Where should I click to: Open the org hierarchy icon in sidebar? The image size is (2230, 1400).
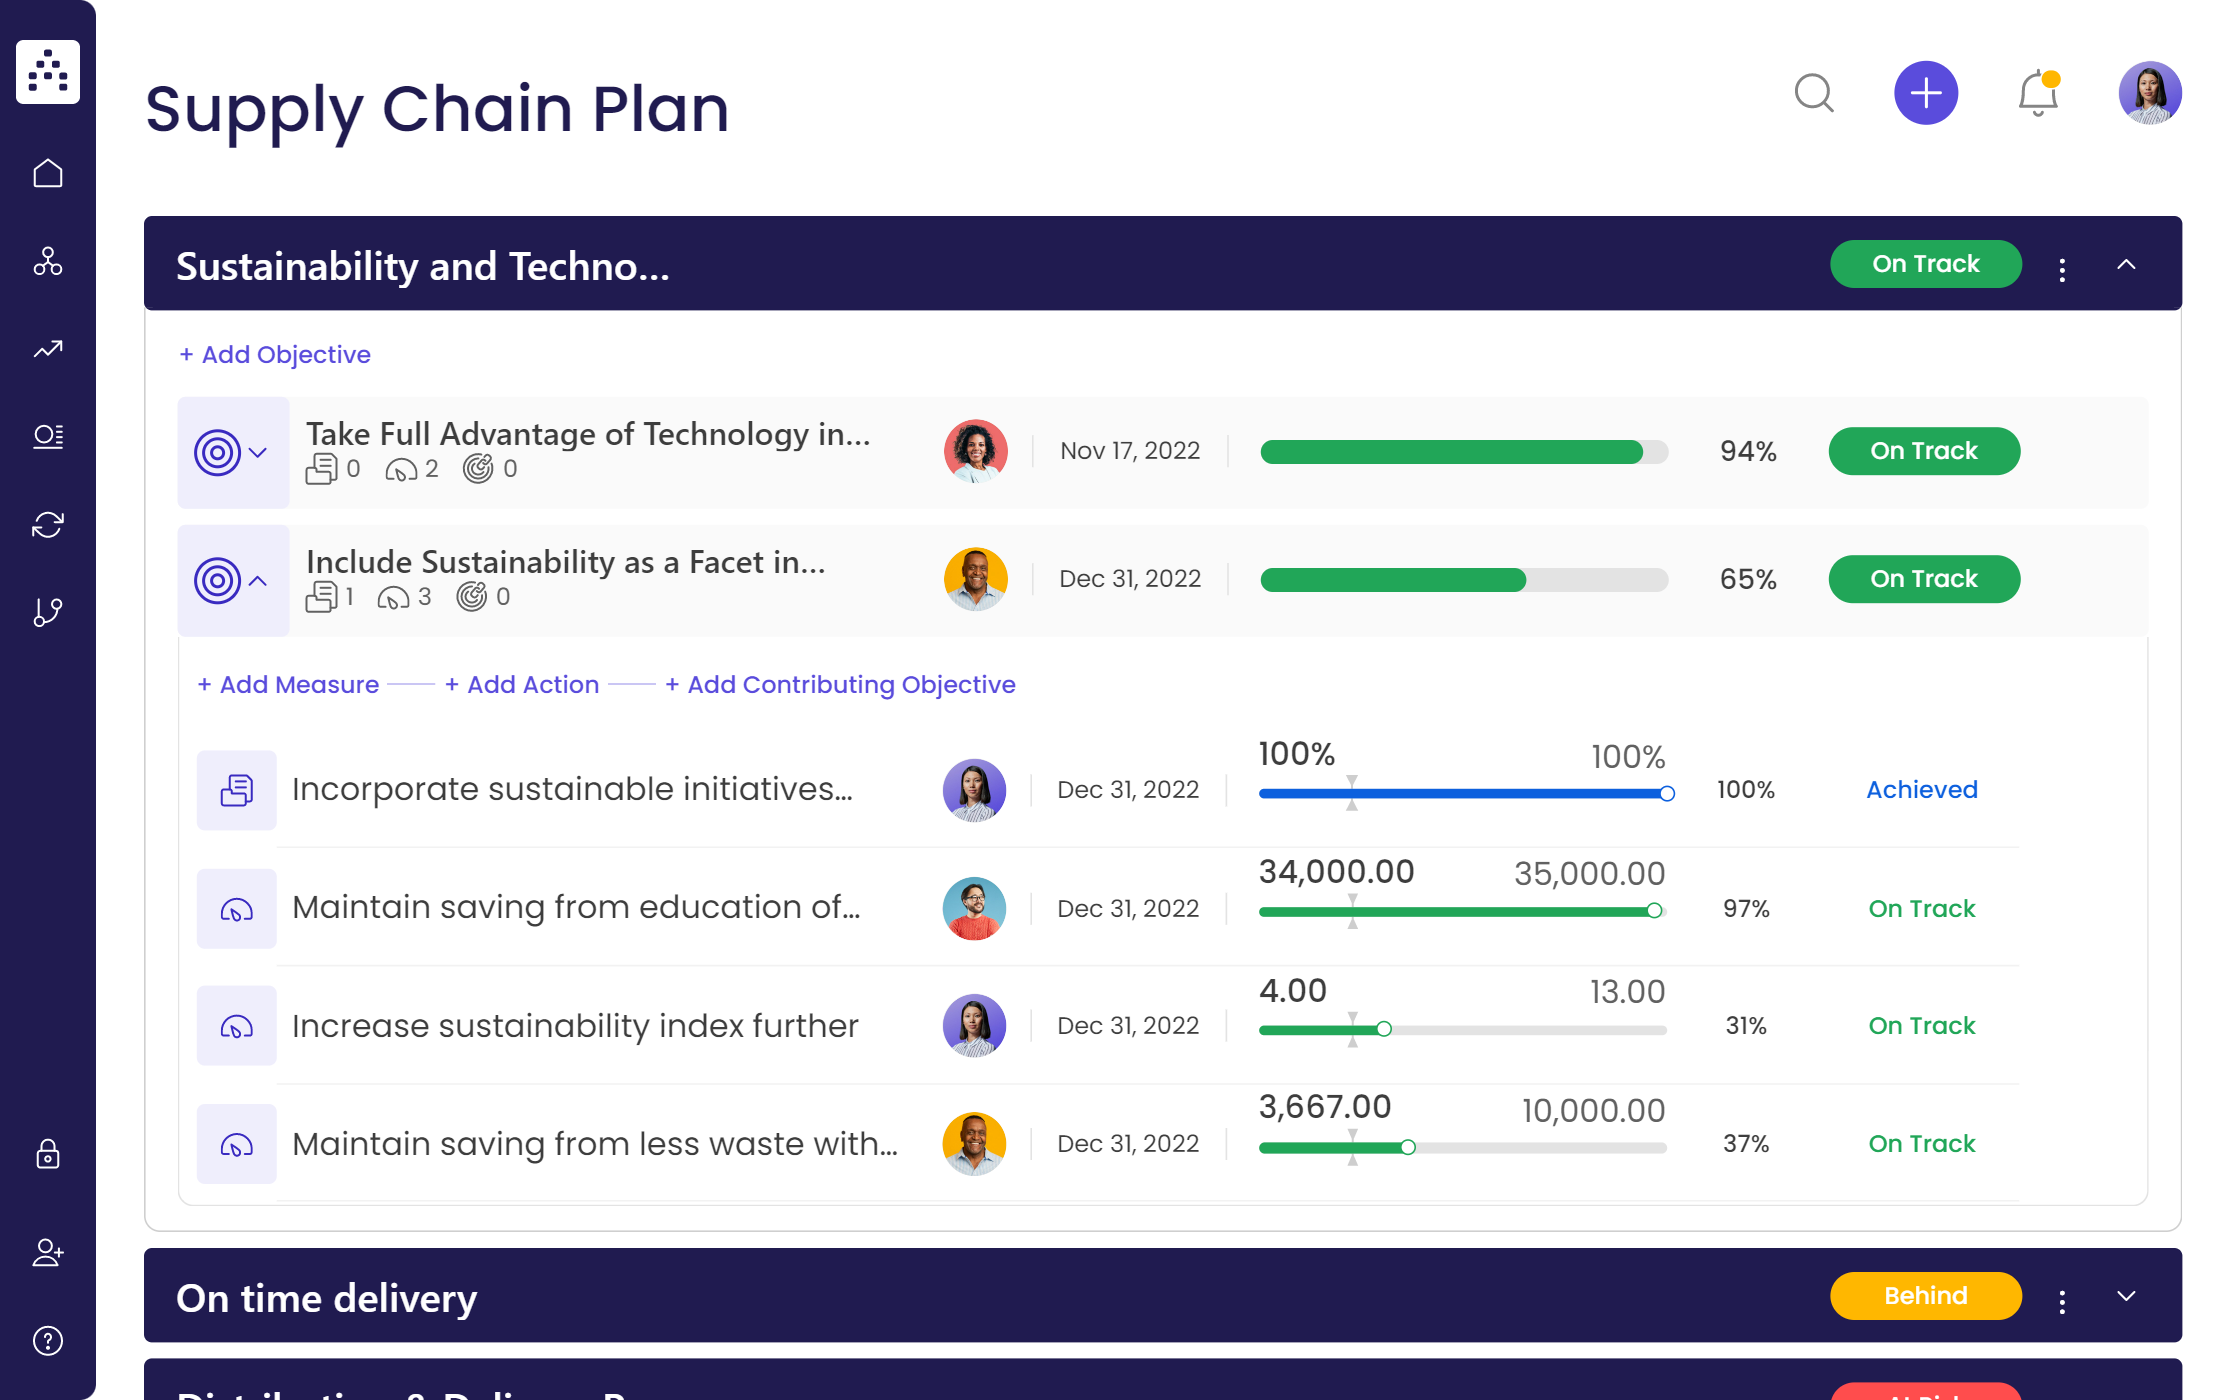coord(47,262)
